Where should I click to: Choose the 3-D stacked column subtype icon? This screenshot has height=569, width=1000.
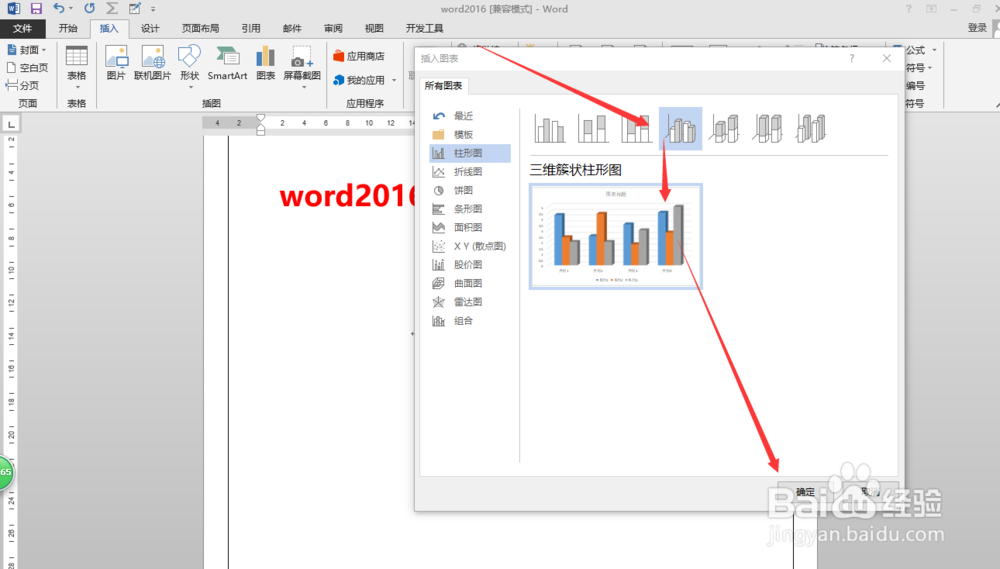point(724,129)
